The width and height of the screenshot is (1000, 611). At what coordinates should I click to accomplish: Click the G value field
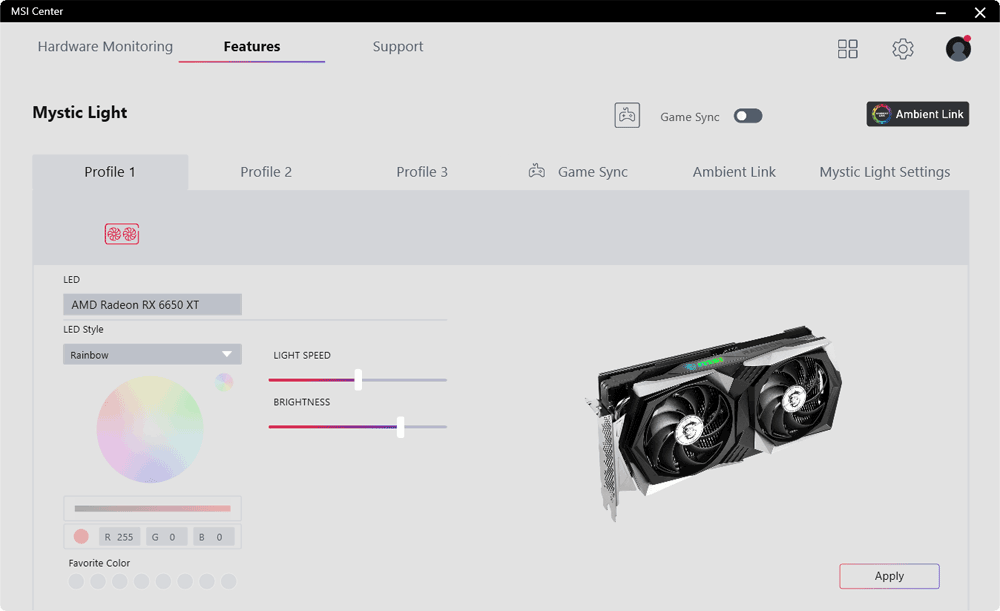[166, 537]
